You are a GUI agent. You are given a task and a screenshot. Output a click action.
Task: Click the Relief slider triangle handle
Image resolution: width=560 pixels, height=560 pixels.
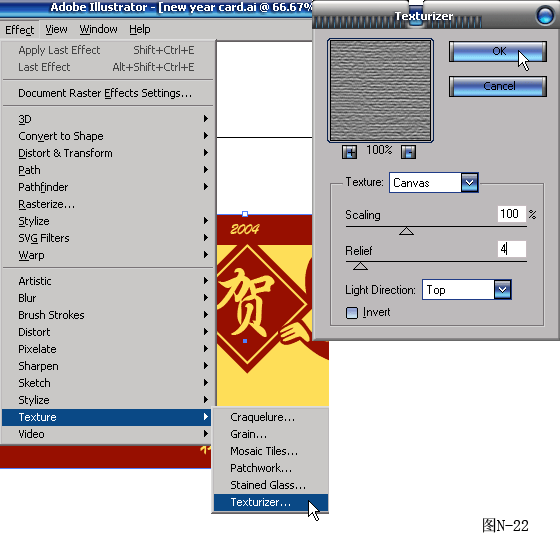[360, 266]
